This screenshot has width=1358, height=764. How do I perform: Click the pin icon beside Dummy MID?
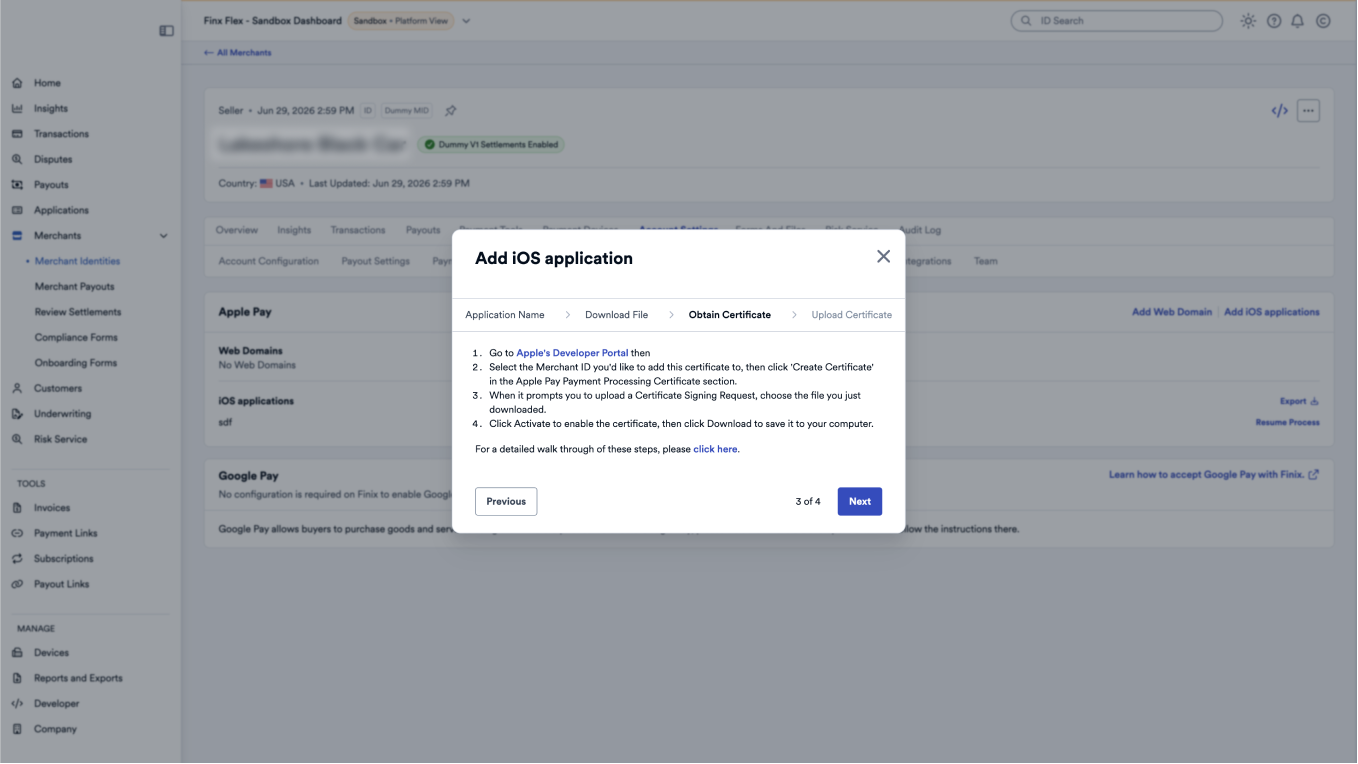click(x=450, y=111)
